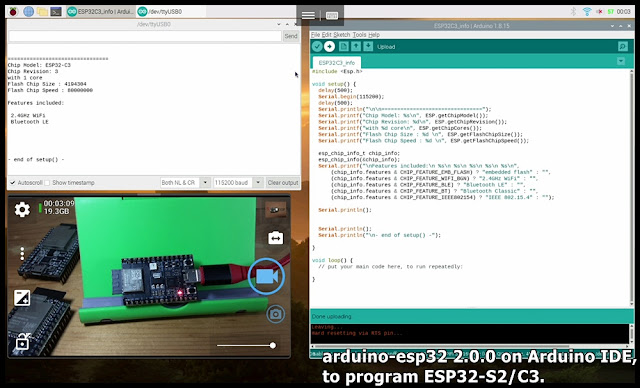Click the muted volume tray icon
Viewport: 640px width, 388px height.
click(599, 11)
